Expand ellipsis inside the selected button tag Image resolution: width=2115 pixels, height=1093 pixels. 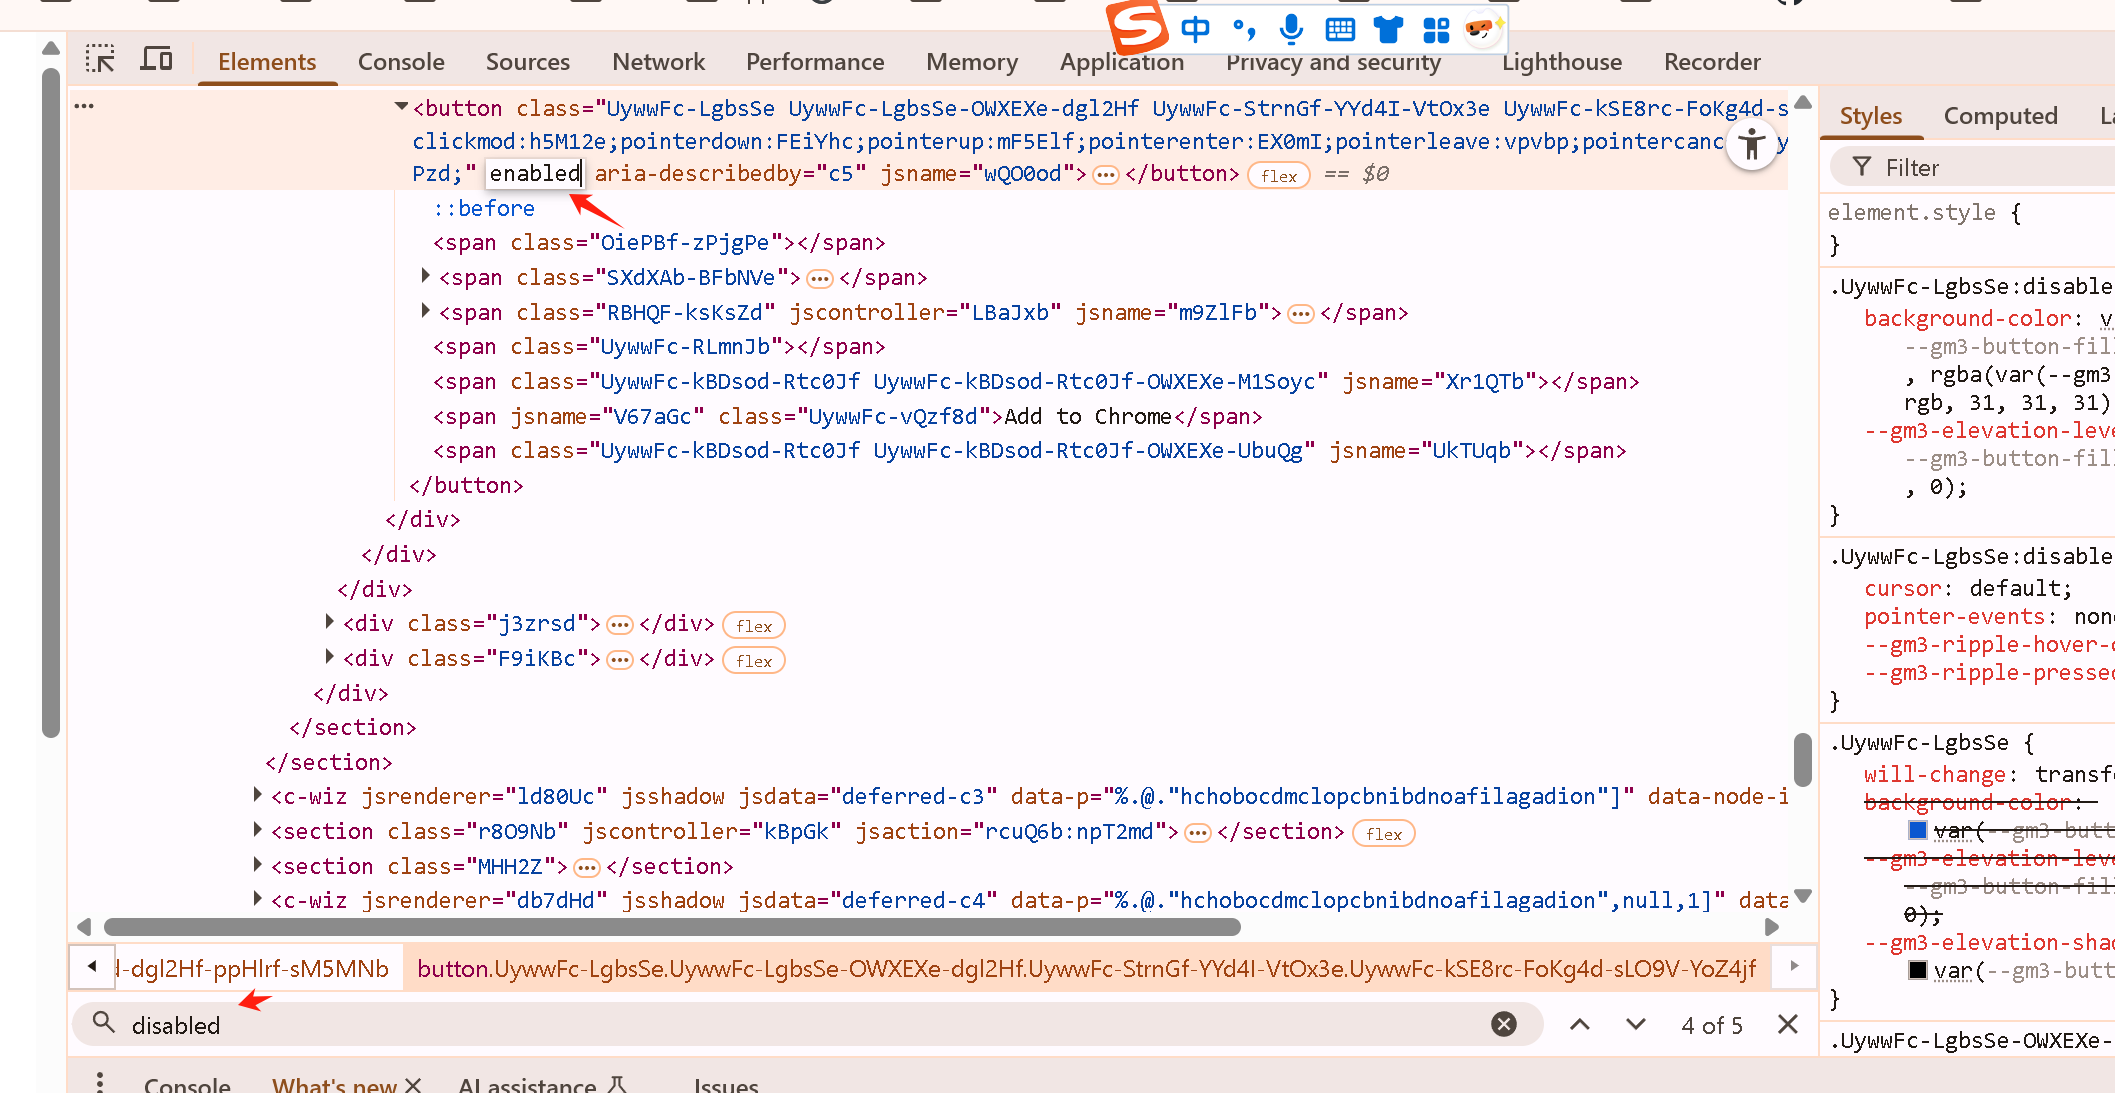tap(1105, 175)
